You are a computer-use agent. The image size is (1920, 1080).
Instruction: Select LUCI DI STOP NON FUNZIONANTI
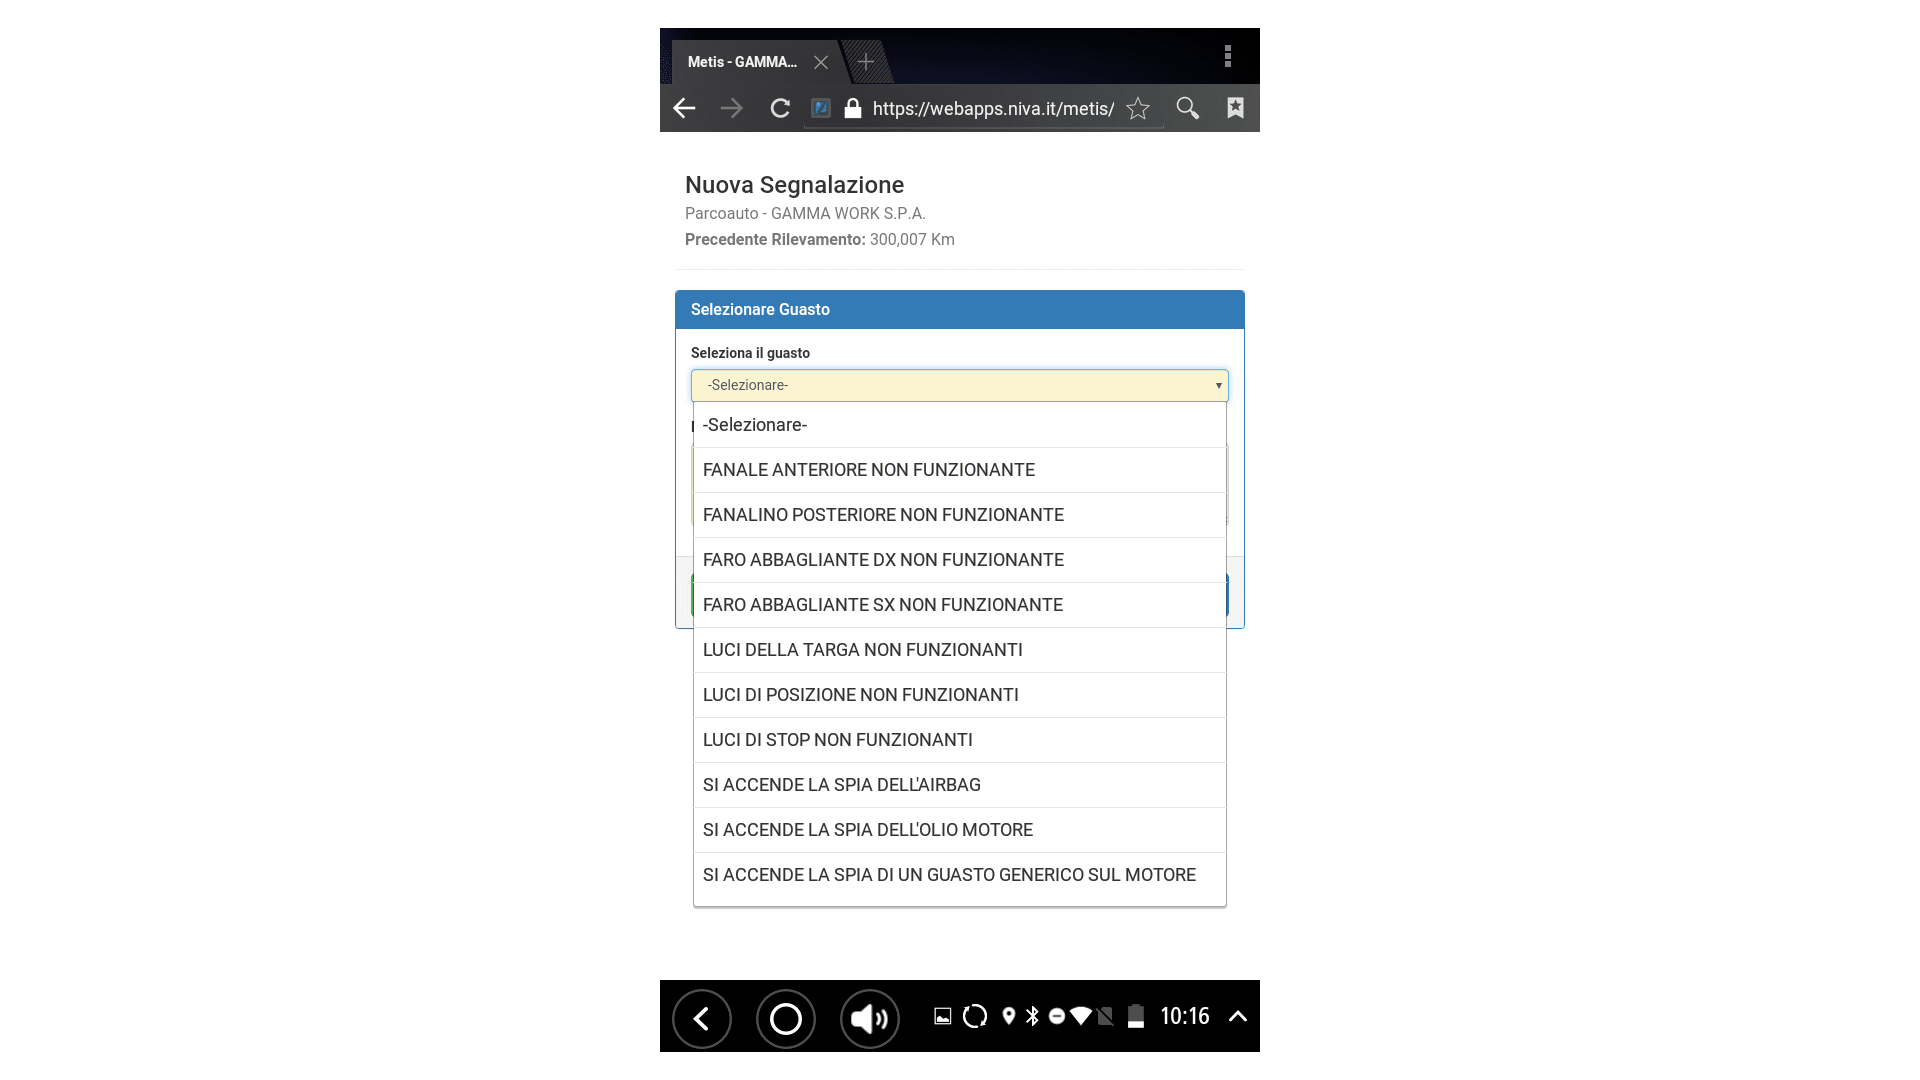pos(837,740)
